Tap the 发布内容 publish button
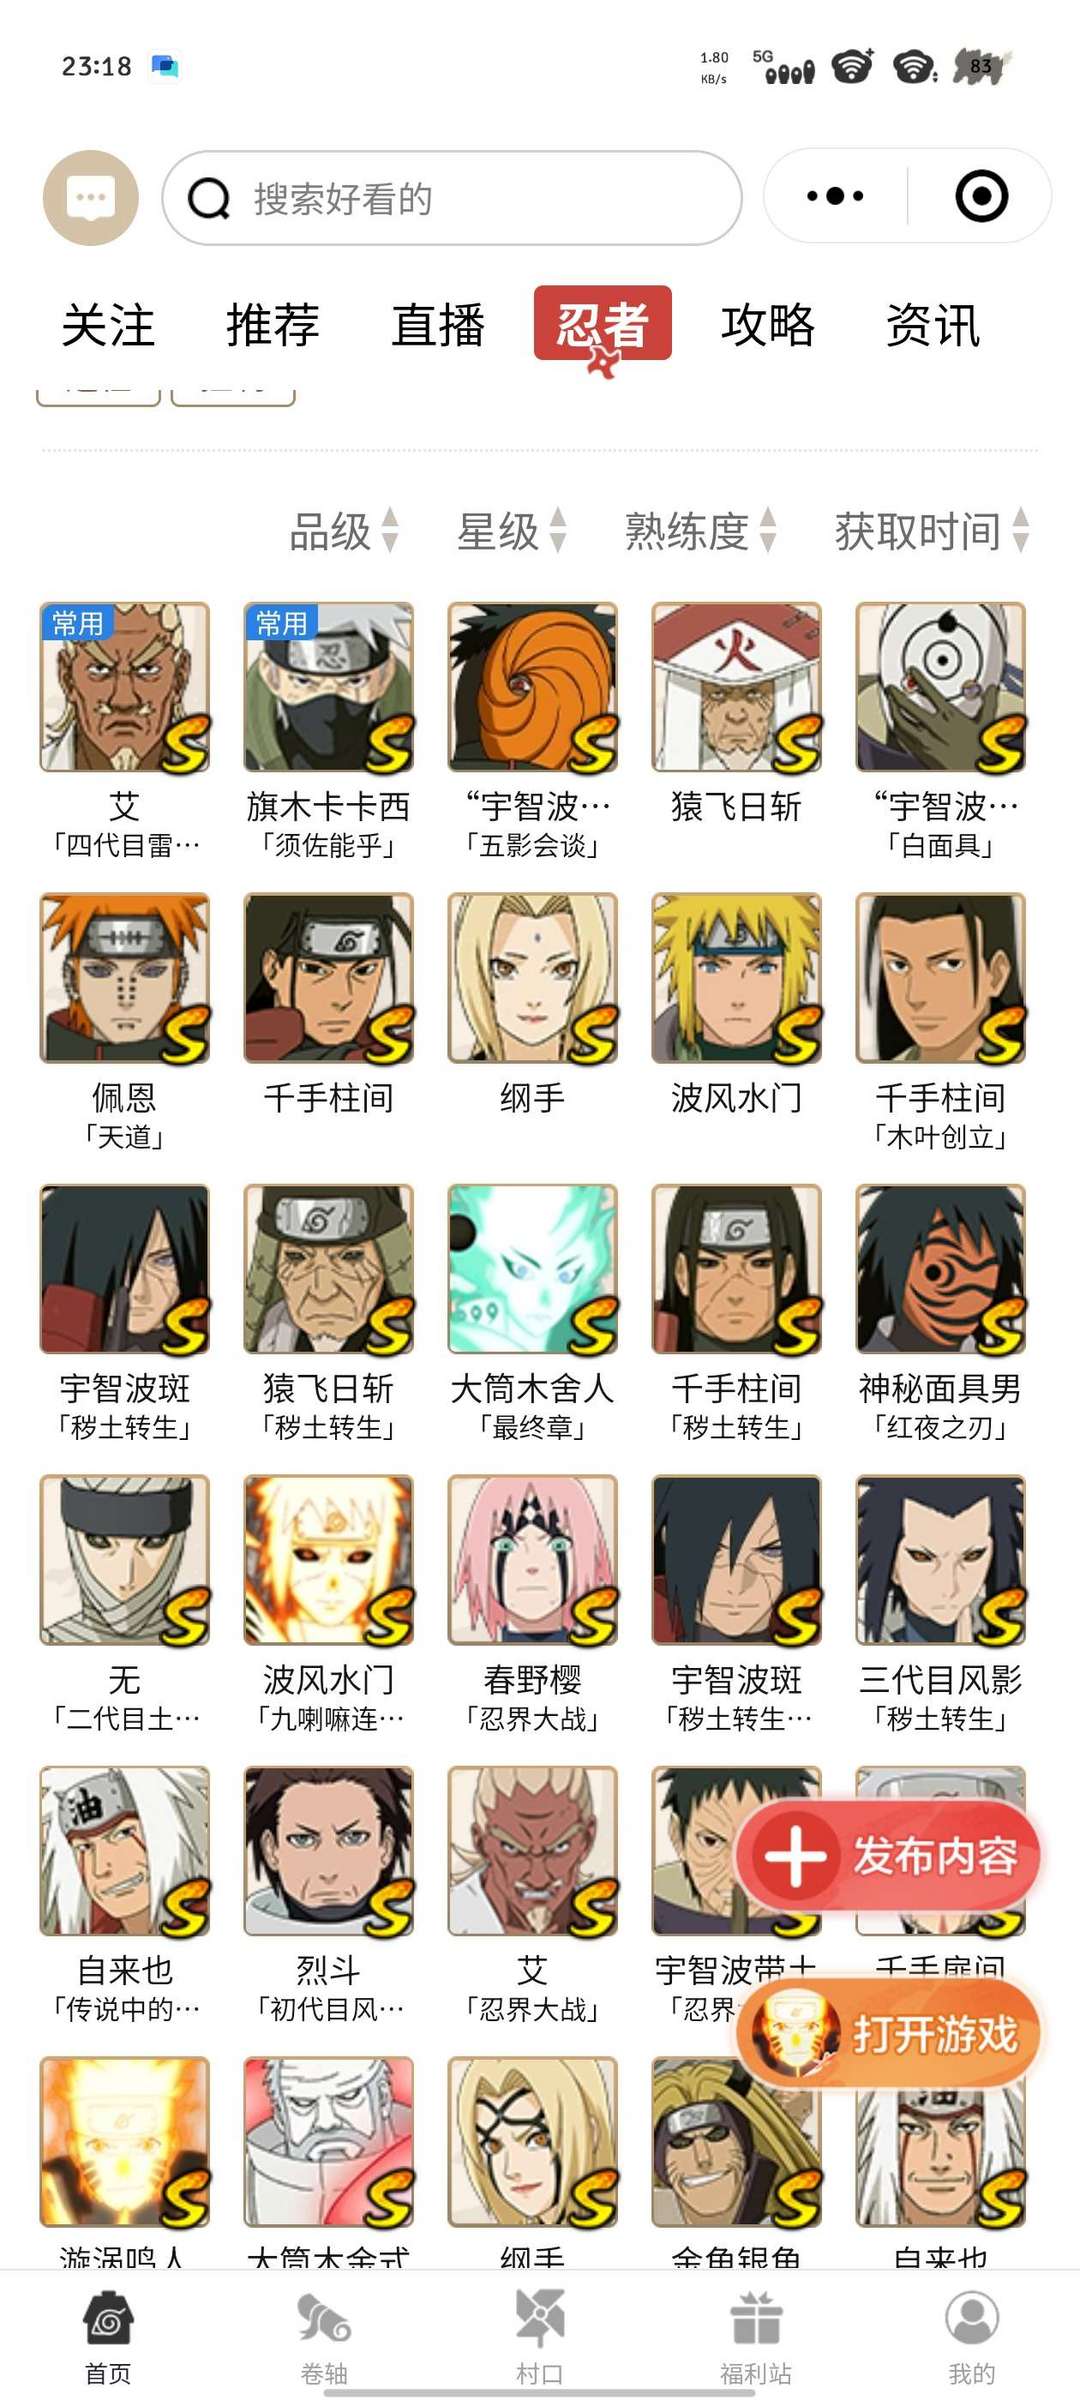 pyautogui.click(x=888, y=1856)
